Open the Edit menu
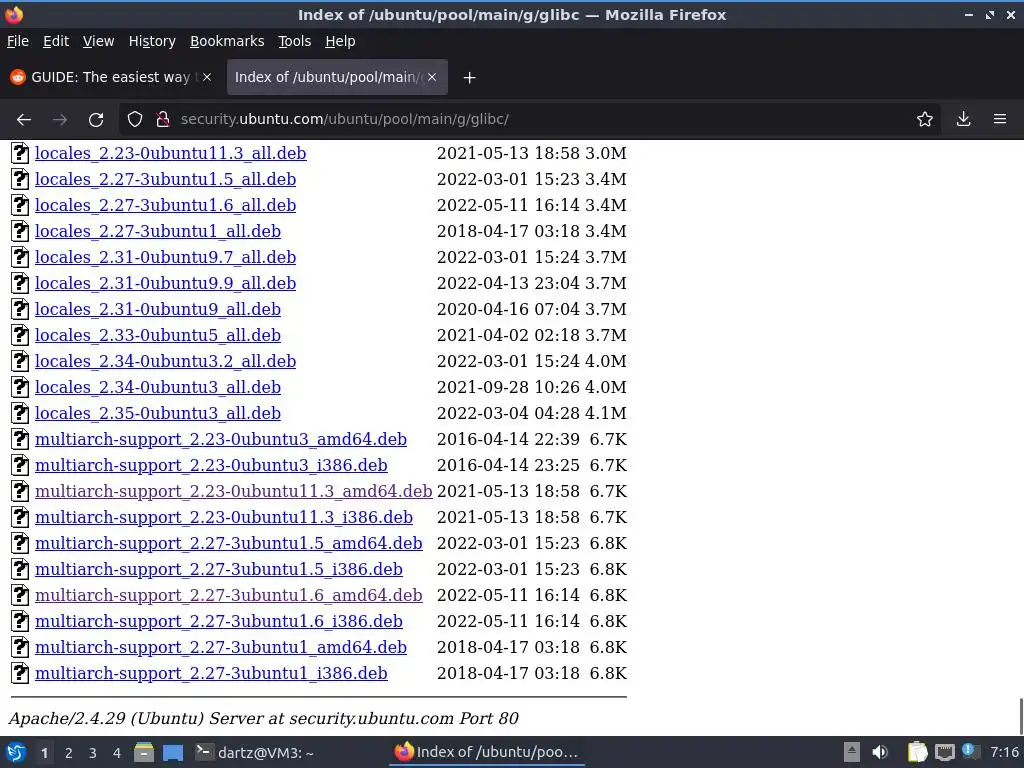 click(56, 41)
